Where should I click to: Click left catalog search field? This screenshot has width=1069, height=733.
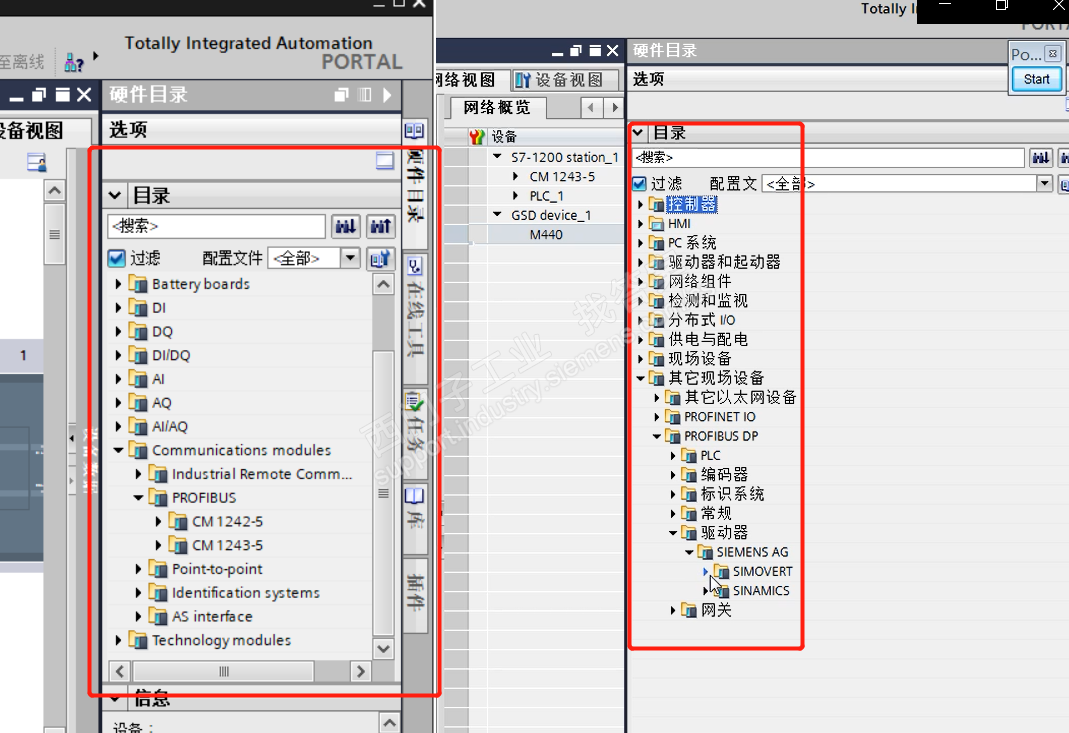216,226
